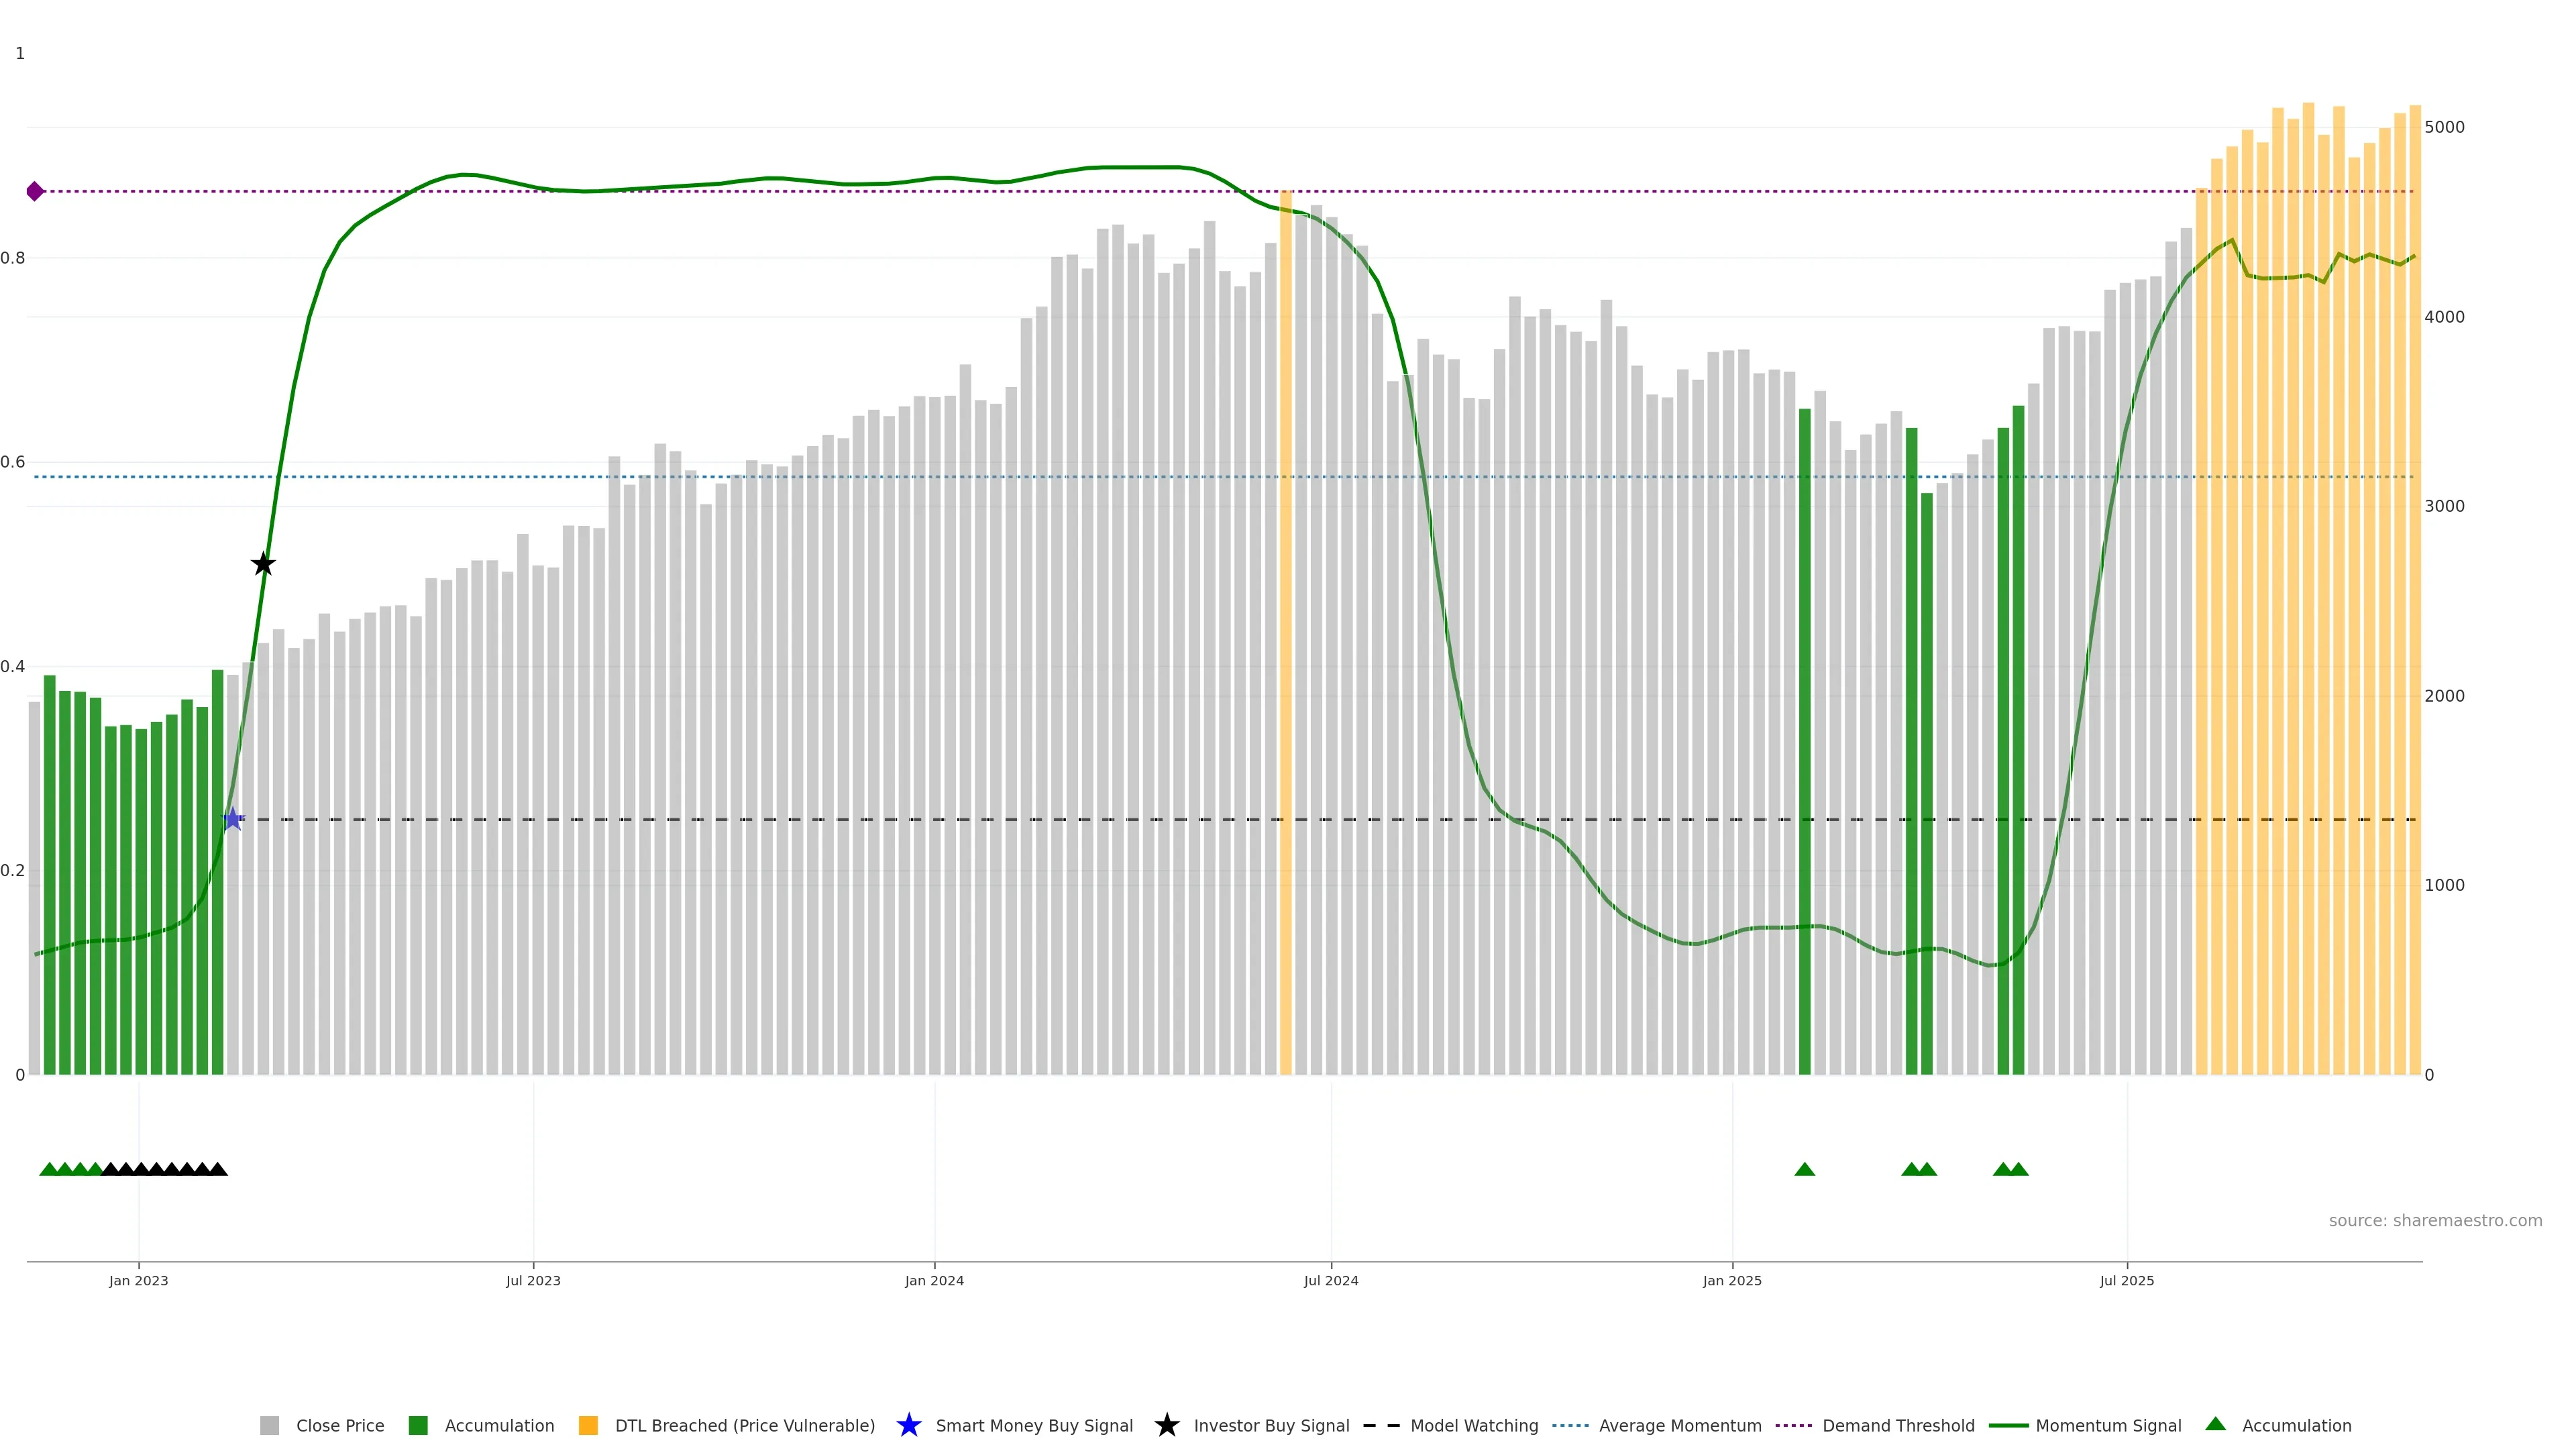This screenshot has width=2576, height=1449.
Task: Click the black star icon in the legend
Action: 1166,1425
